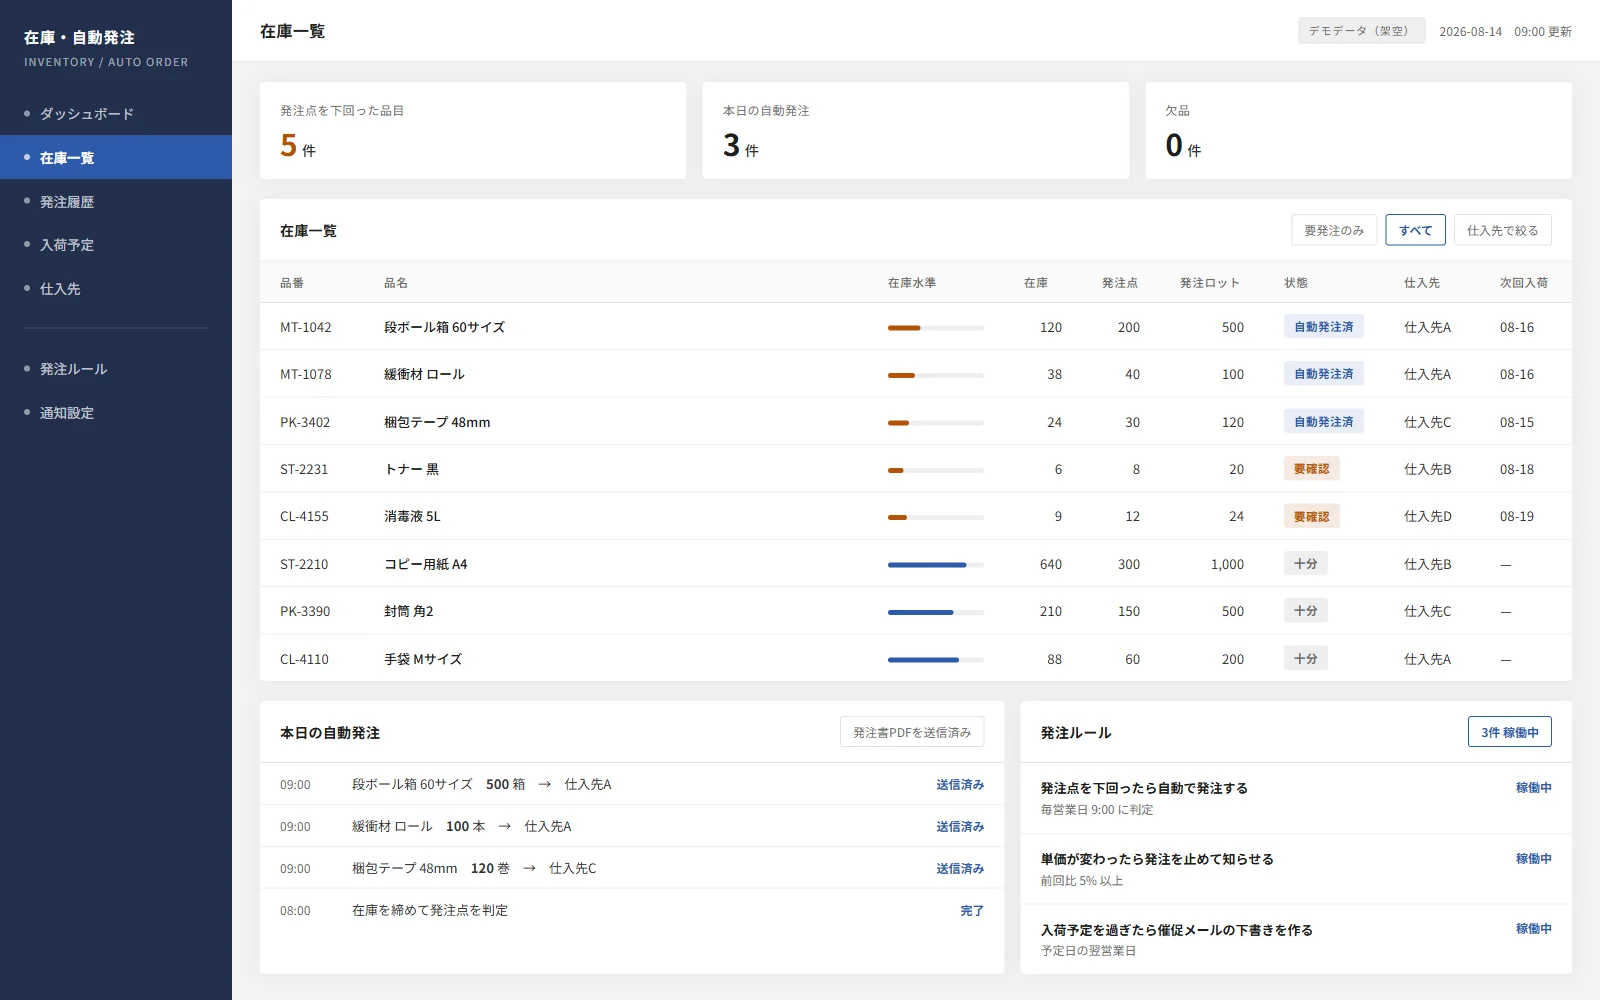Click 在庫・自動発注 app title
The image size is (1600, 1000).
(79, 38)
